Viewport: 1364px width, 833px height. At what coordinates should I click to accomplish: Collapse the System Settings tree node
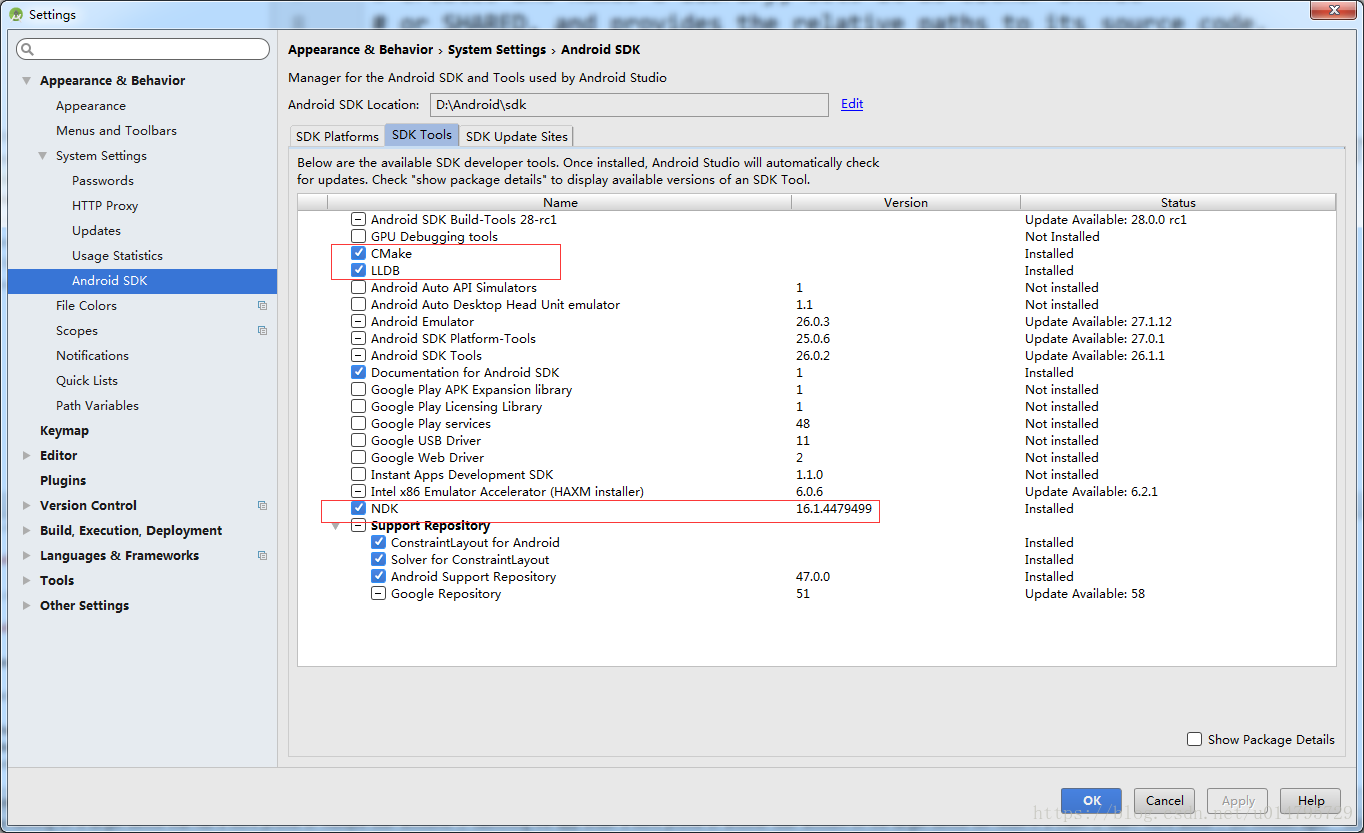pos(43,156)
